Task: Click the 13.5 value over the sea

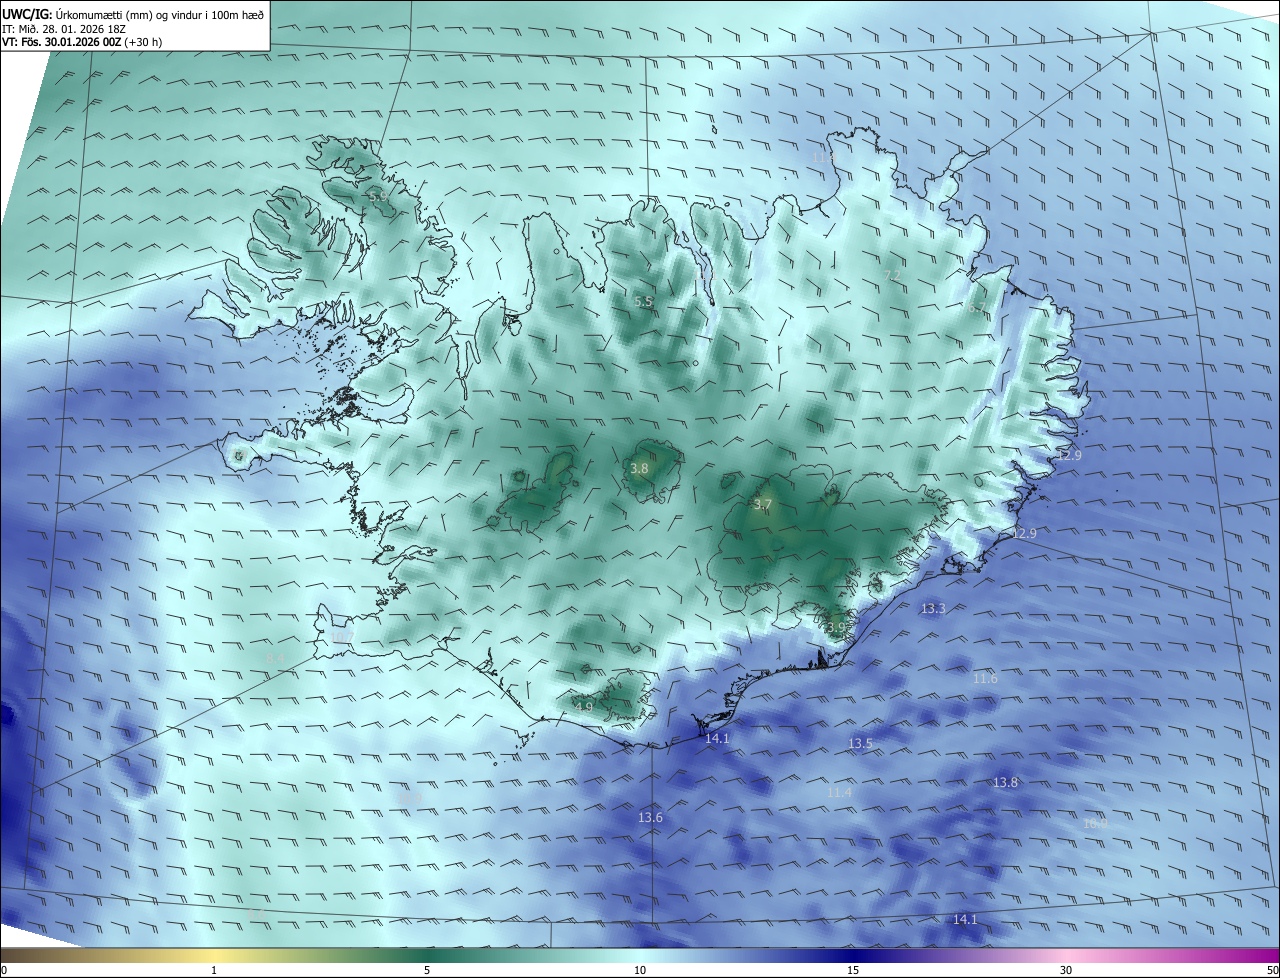Action: [x=861, y=743]
